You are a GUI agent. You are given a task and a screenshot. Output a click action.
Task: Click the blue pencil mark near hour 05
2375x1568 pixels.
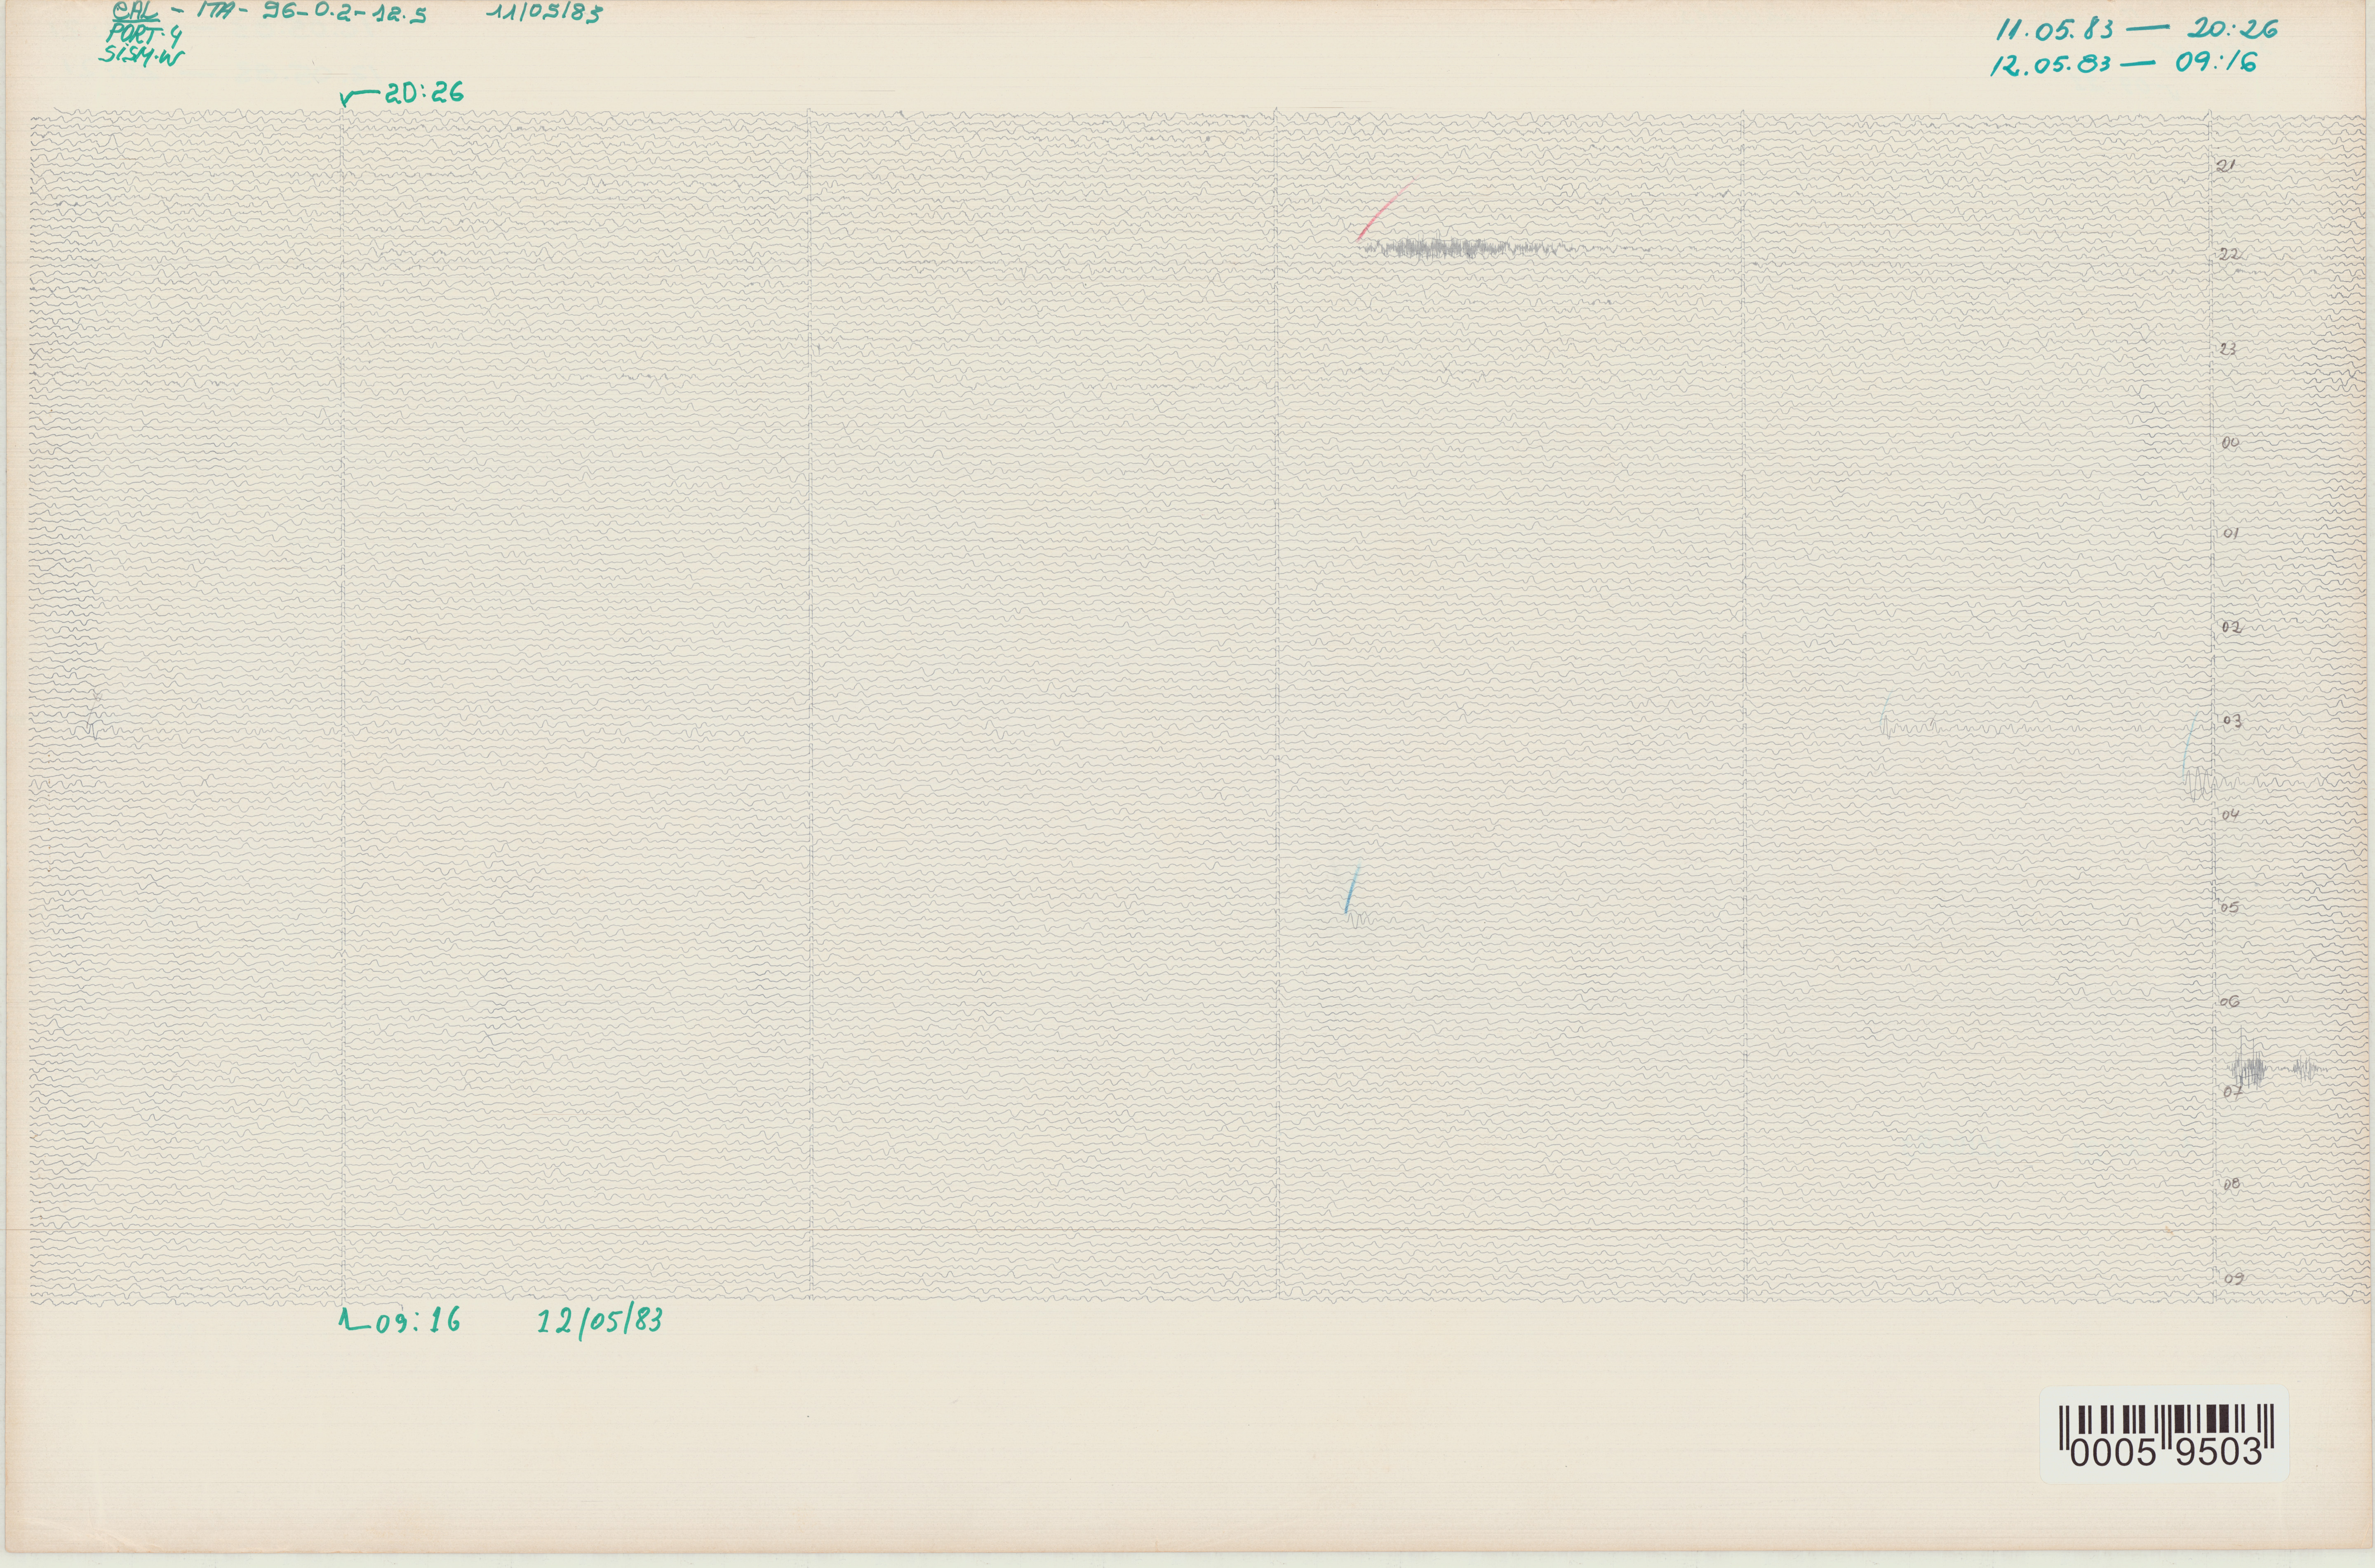pos(1351,889)
